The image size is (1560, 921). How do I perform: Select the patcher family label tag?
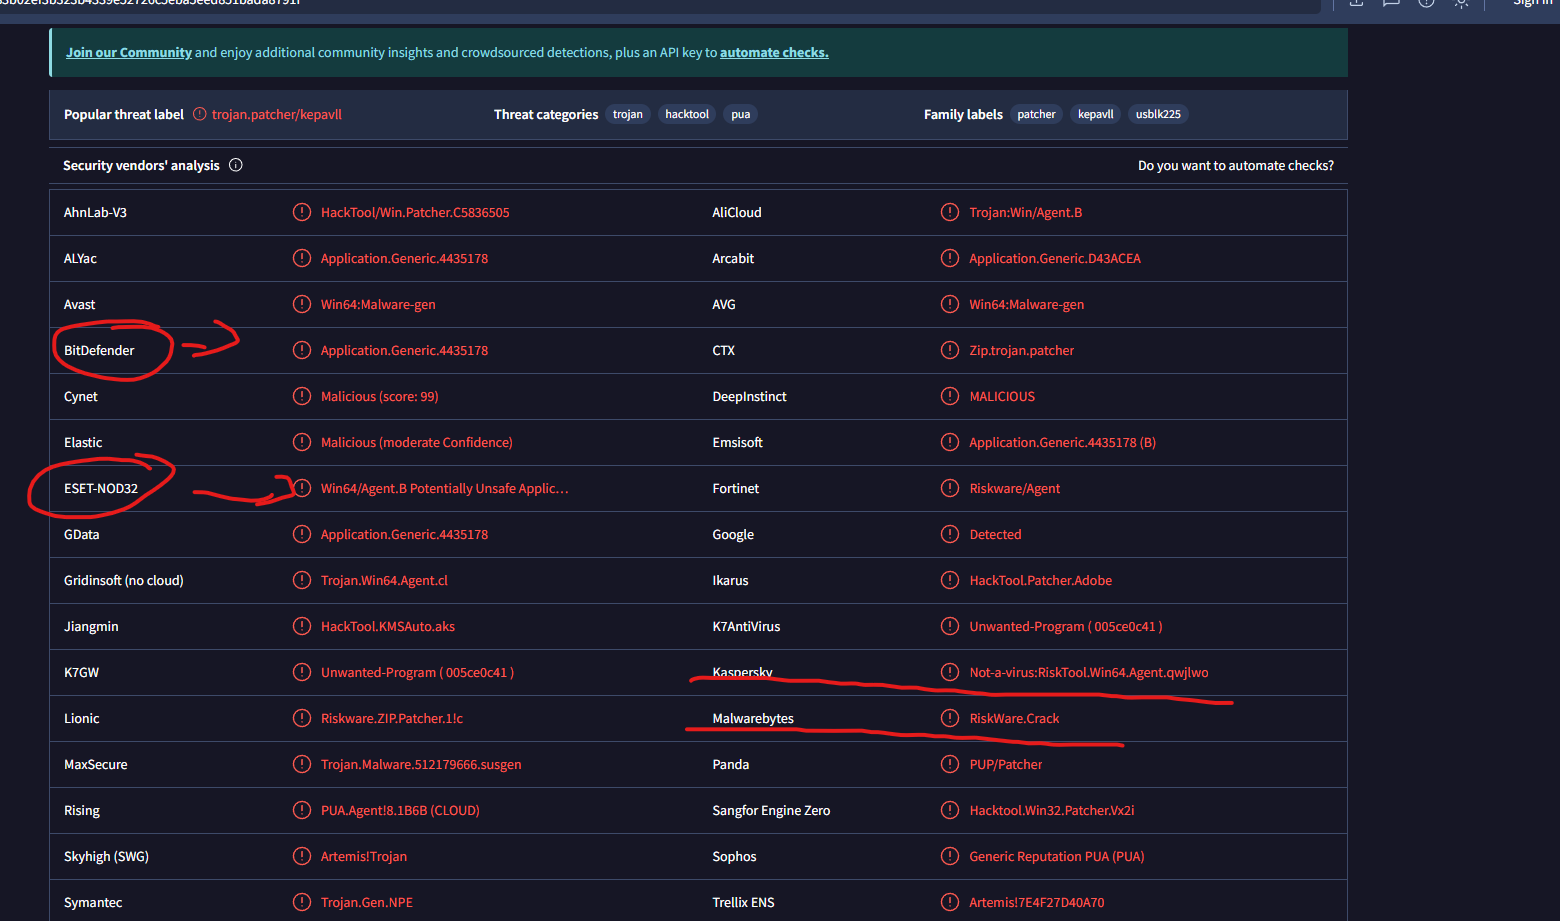[x=1037, y=114]
